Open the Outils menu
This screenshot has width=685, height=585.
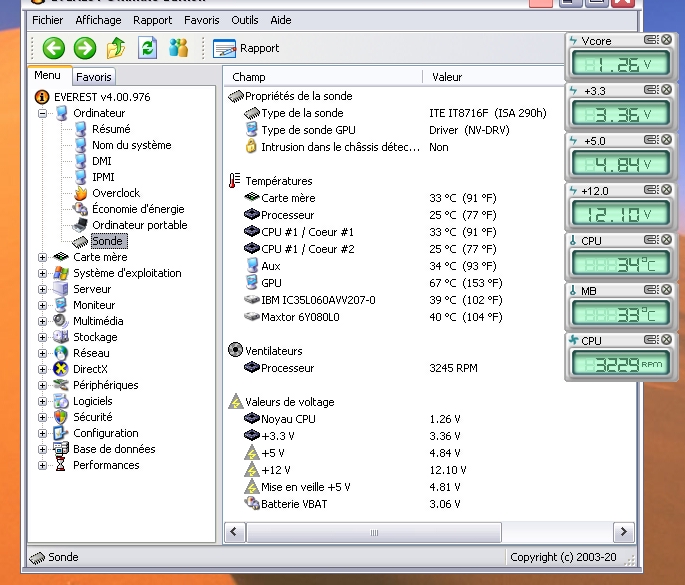(244, 20)
